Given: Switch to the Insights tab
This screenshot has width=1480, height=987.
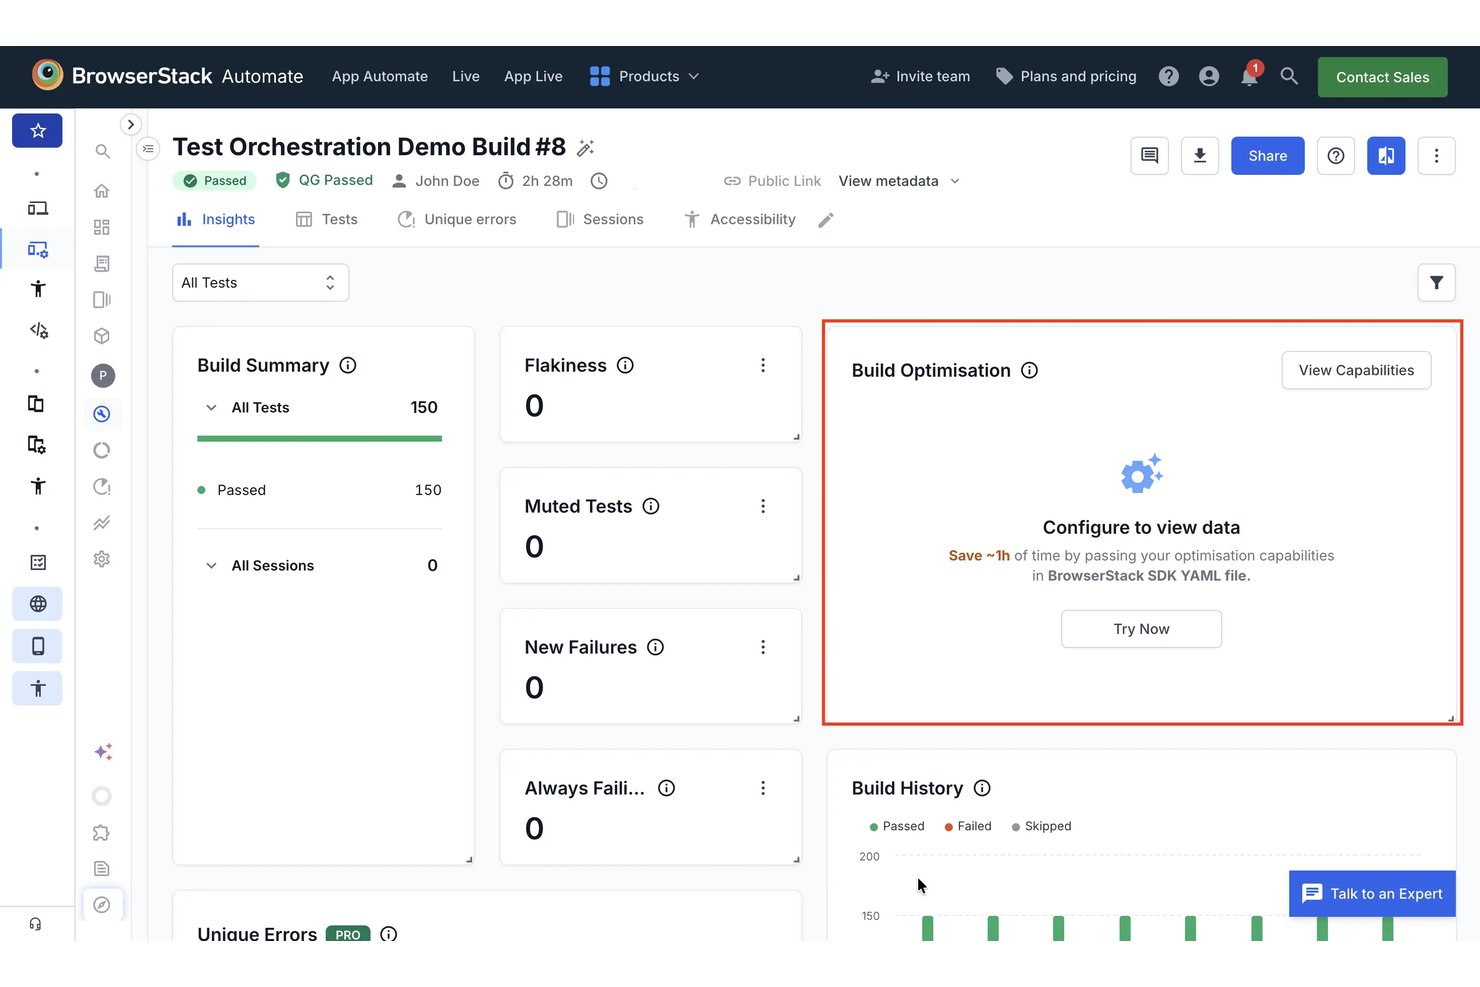Looking at the screenshot, I should pos(216,220).
